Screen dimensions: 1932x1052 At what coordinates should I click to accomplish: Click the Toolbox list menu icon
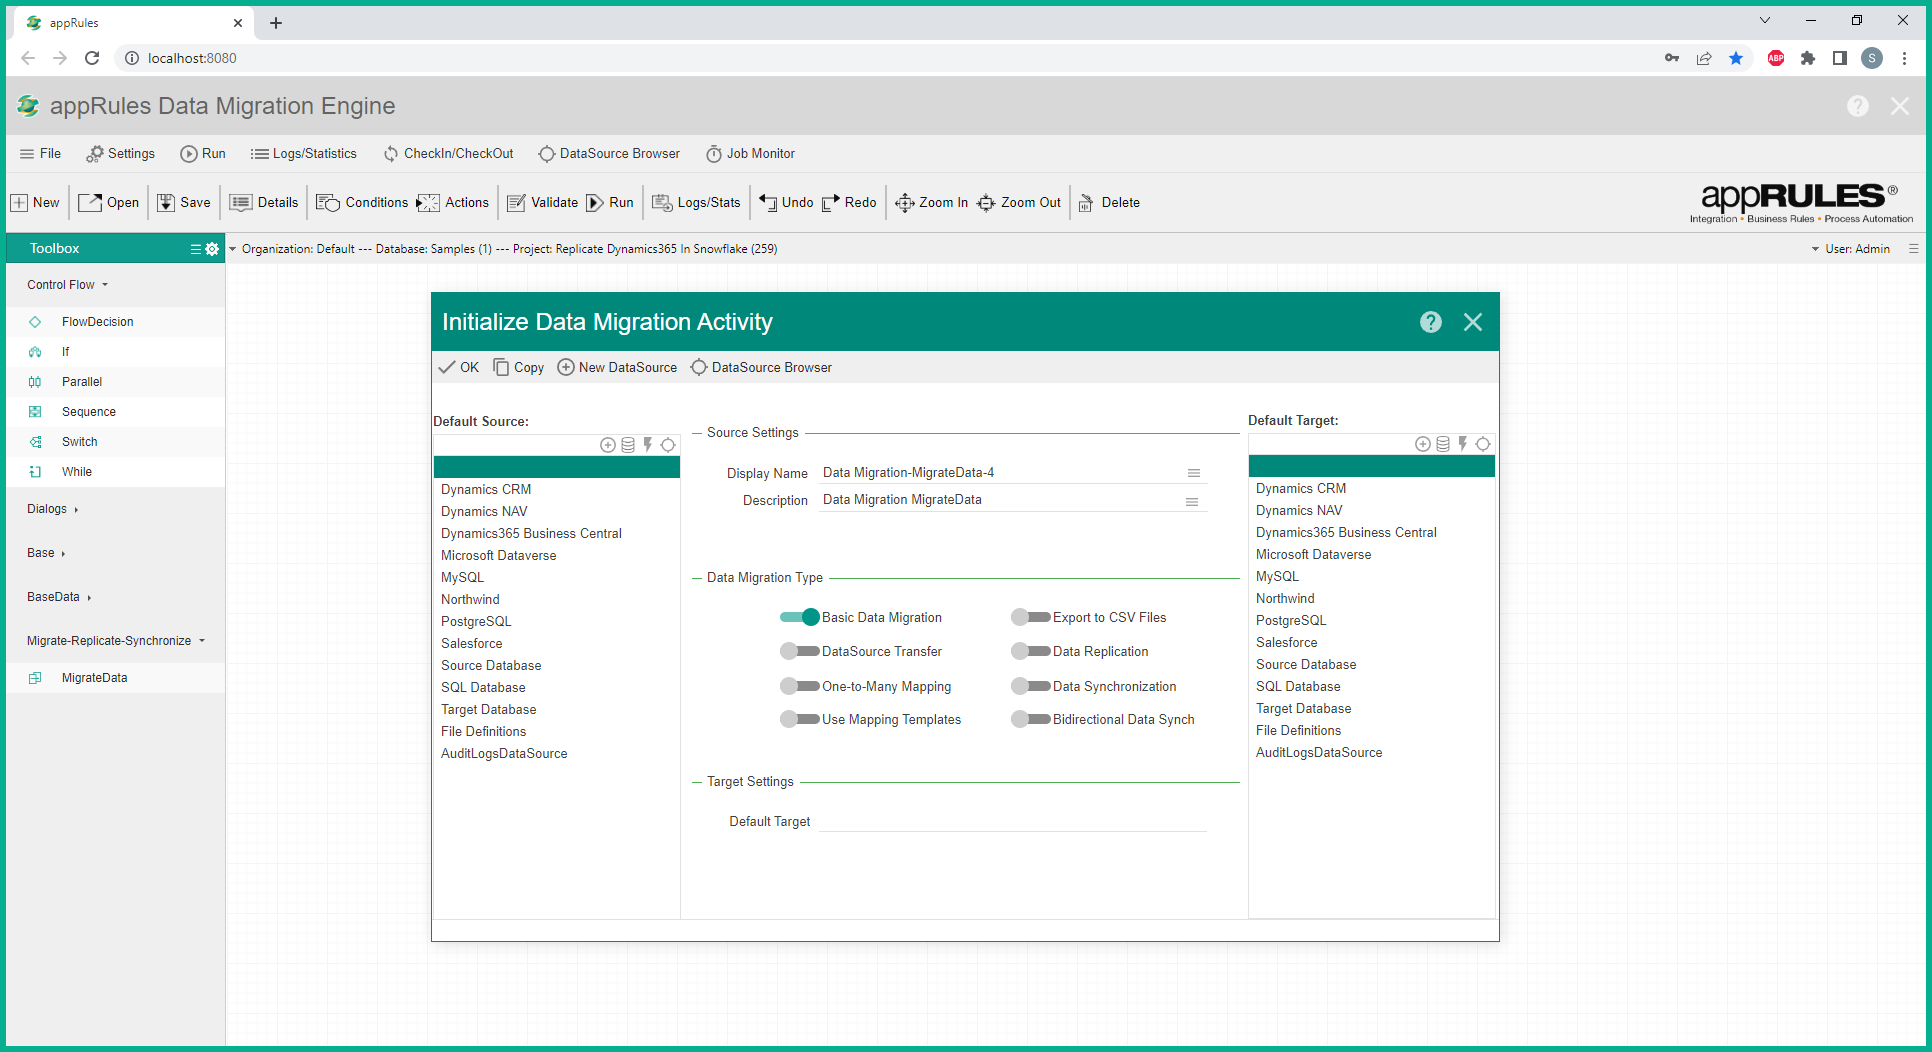(x=196, y=249)
